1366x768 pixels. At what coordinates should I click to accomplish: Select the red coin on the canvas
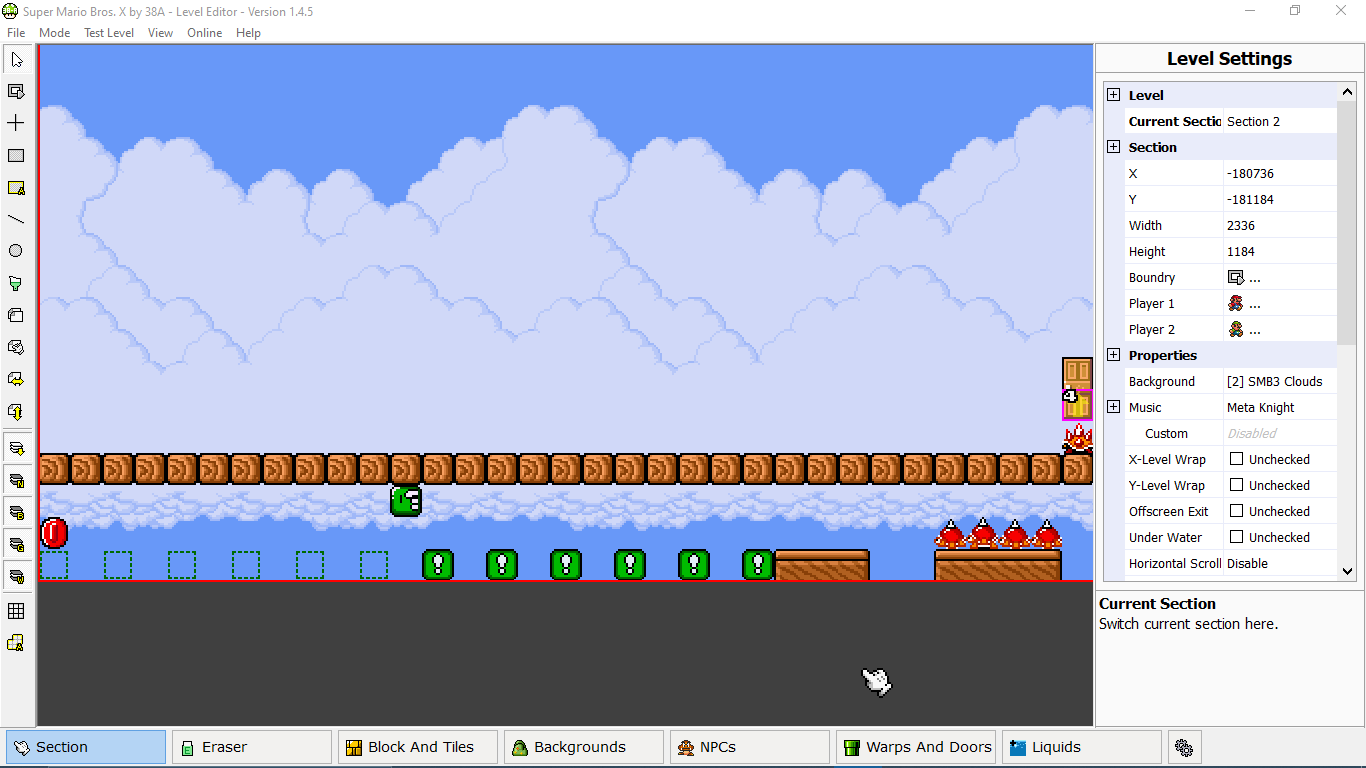[54, 533]
